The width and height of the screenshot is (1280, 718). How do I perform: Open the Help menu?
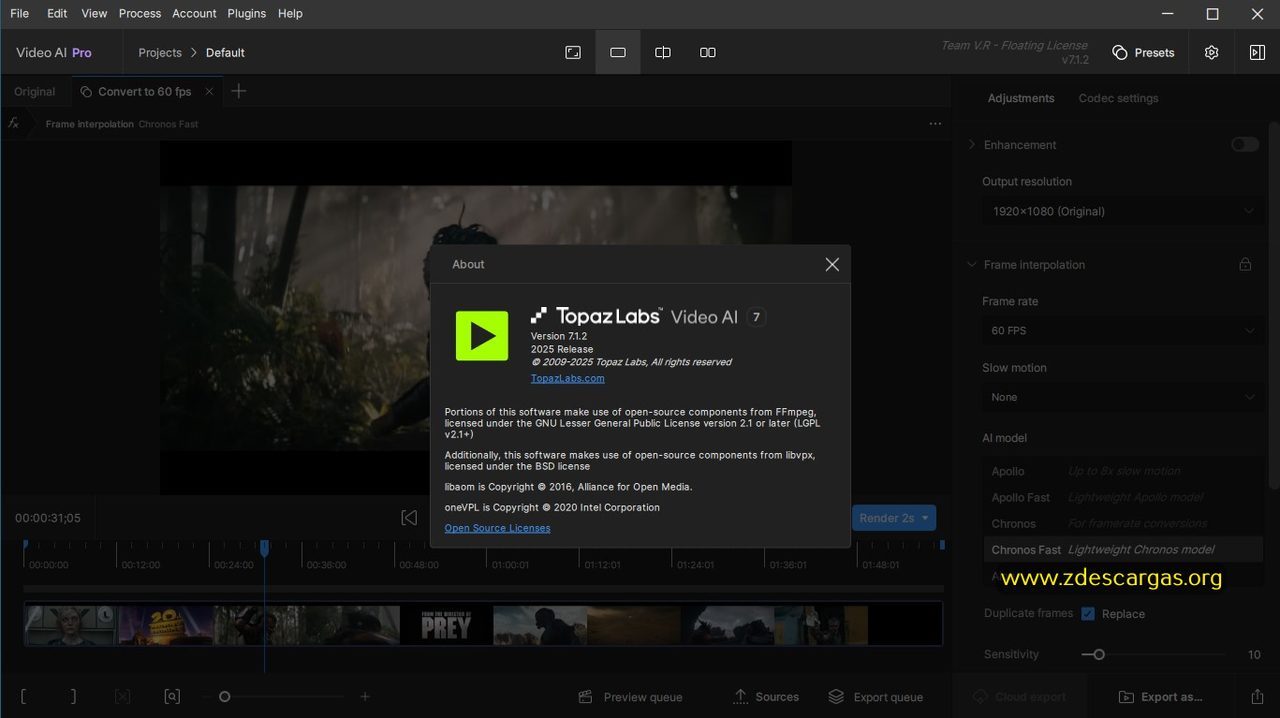click(x=290, y=13)
